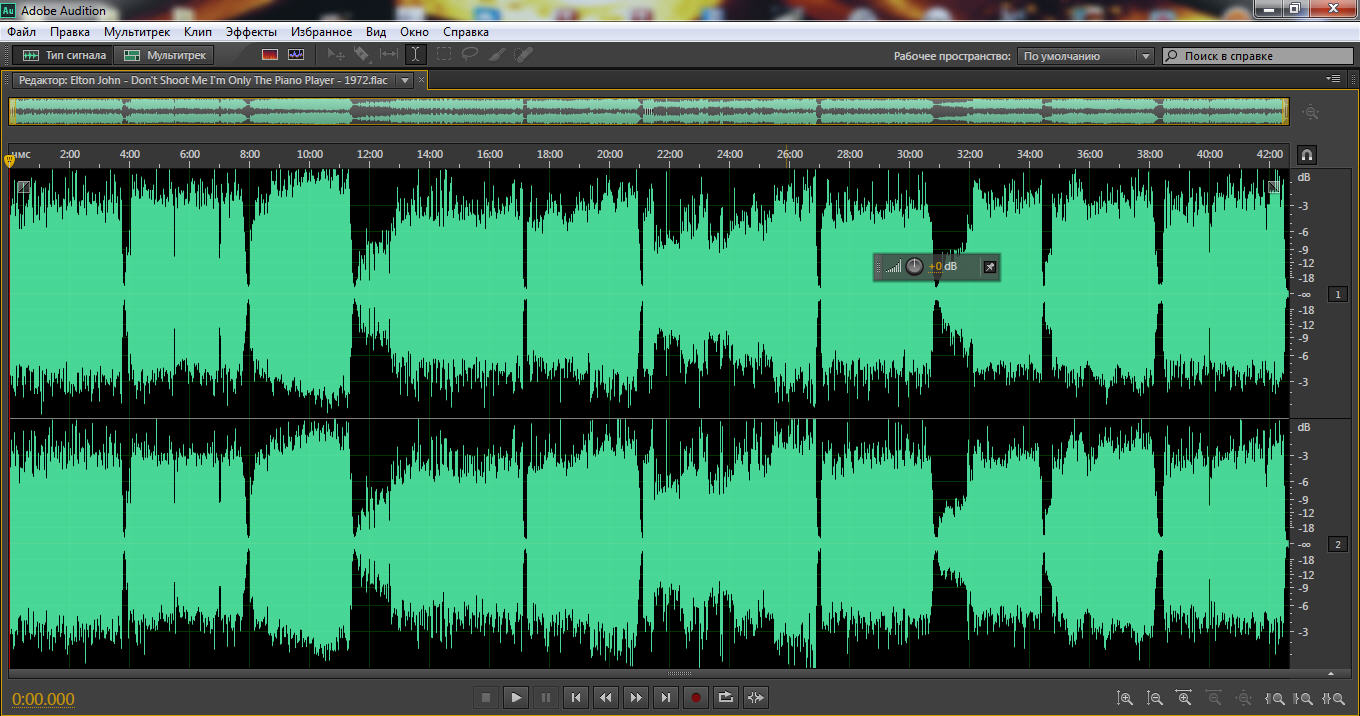Click the 0:00.000 time display
Viewport: 1360px width, 716px height.
click(x=43, y=699)
